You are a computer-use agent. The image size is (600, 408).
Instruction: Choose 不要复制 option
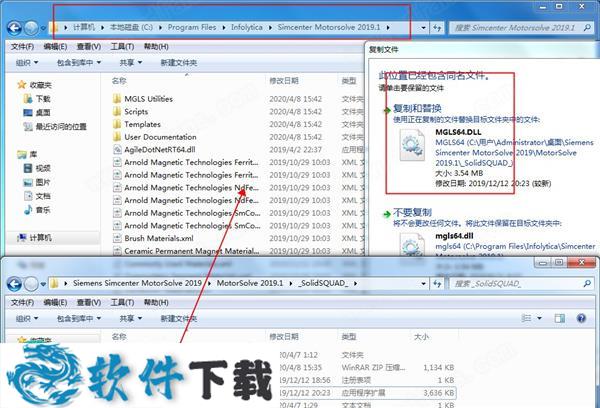(412, 212)
